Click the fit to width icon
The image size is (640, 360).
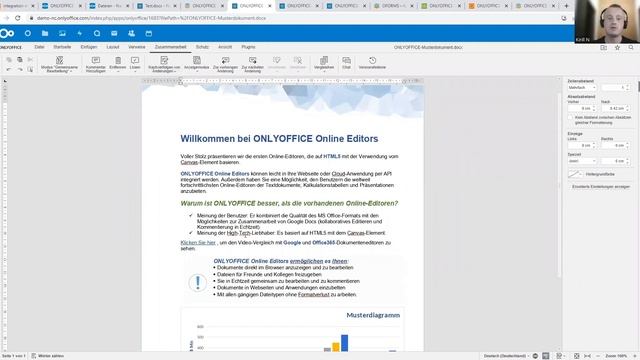tap(587, 356)
